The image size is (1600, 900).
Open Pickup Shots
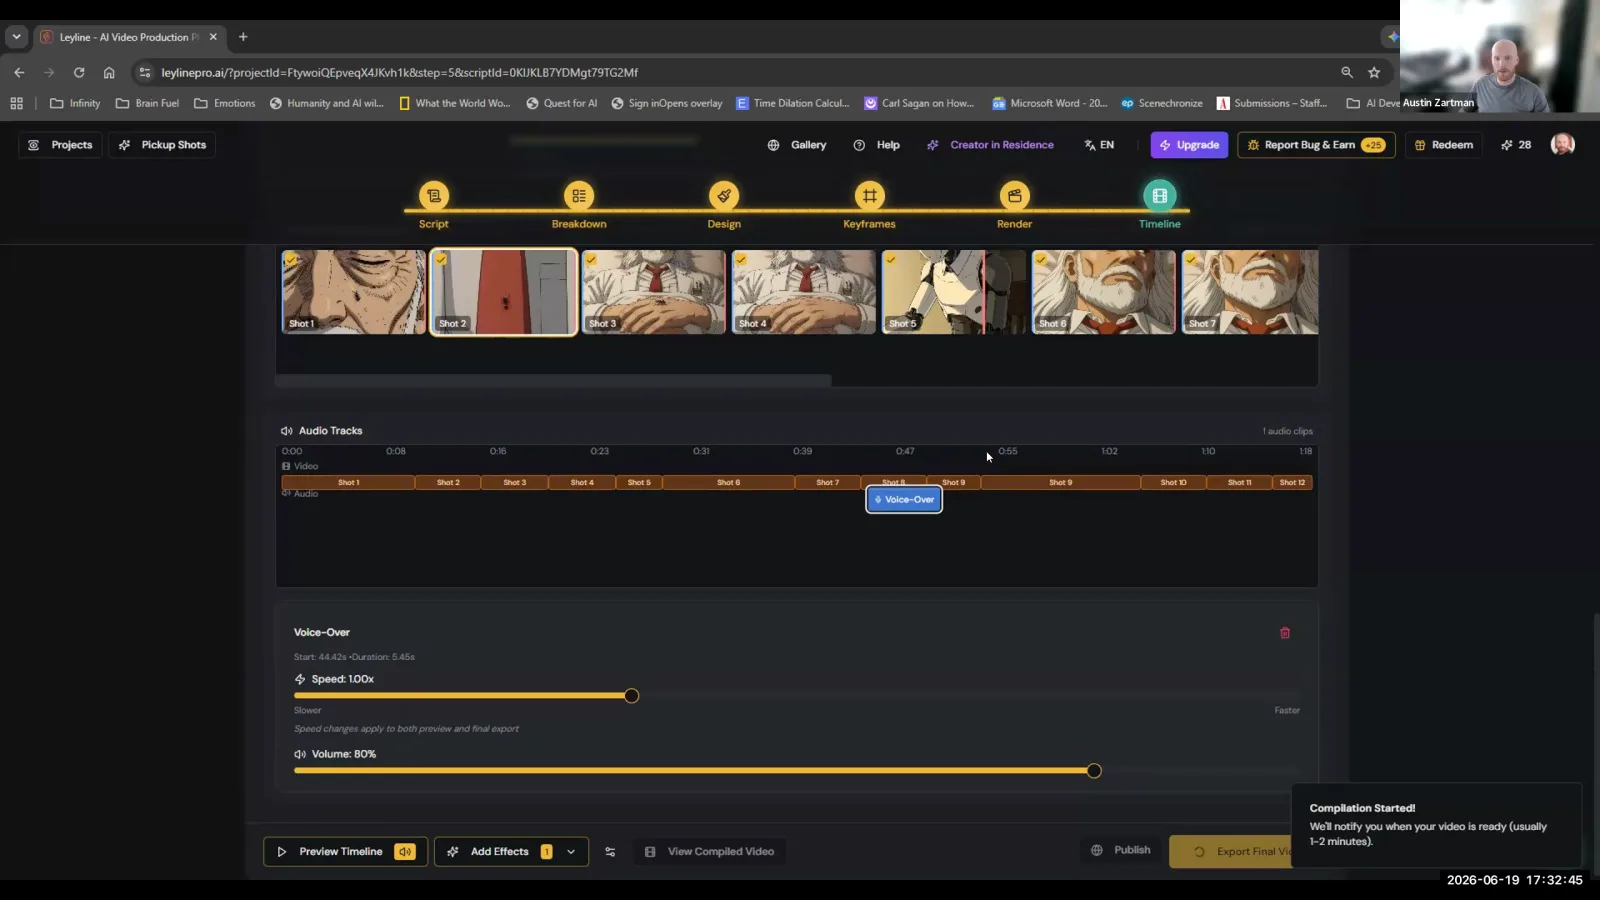tap(163, 145)
